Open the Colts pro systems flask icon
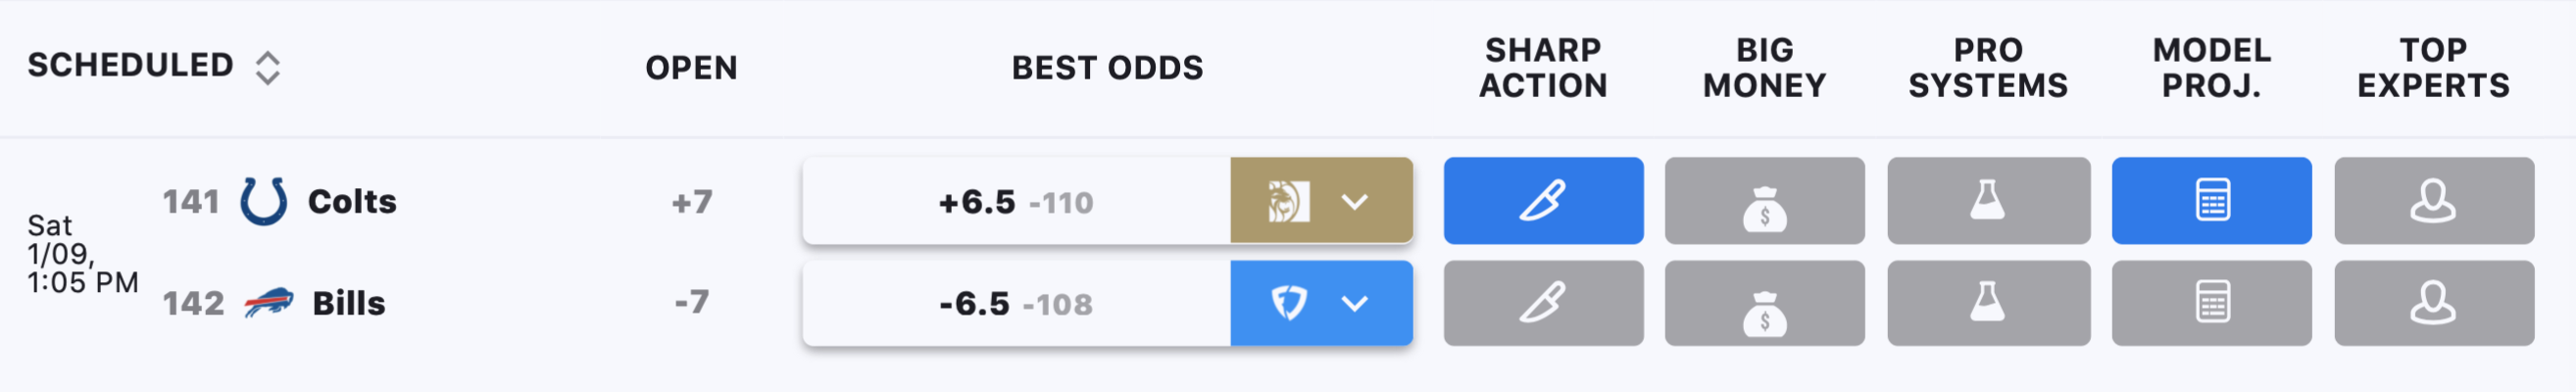The image size is (2576, 392). coord(1988,200)
